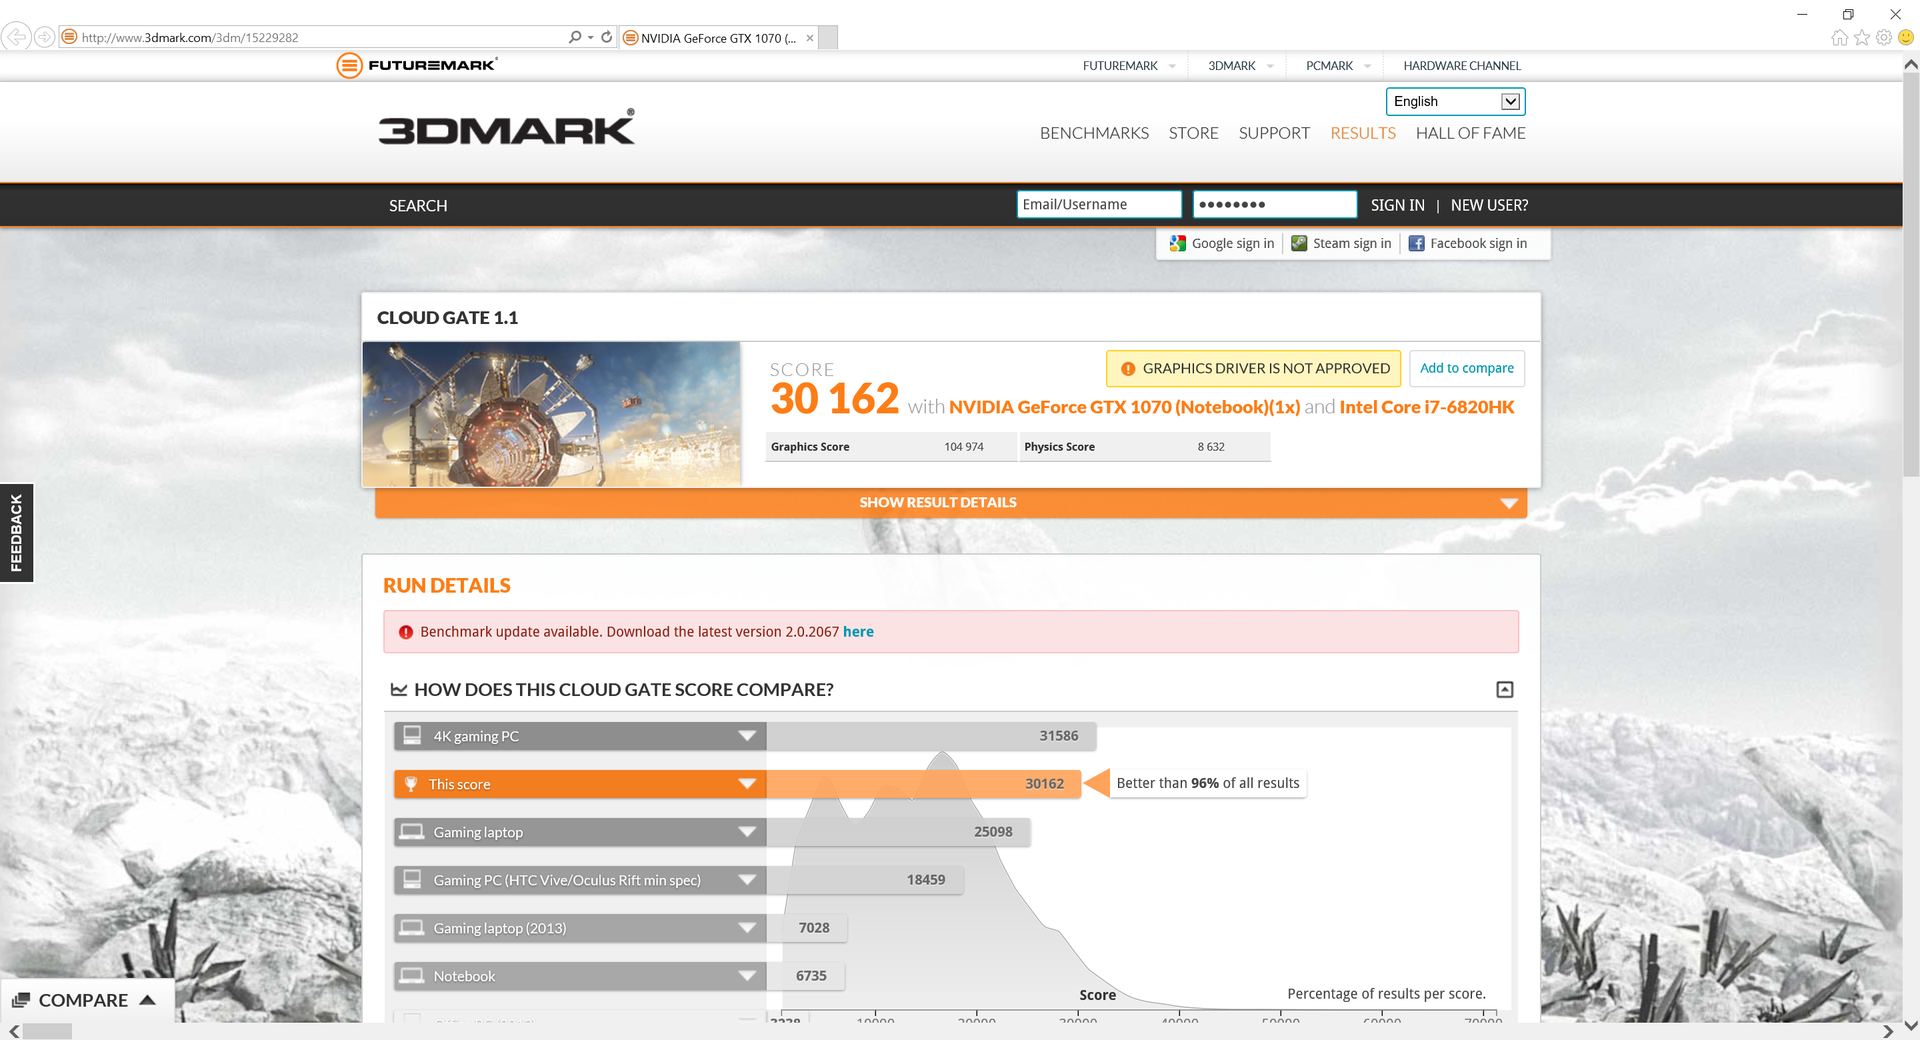Click the Email/Username field
Image resolution: width=1920 pixels, height=1040 pixels.
click(1099, 204)
